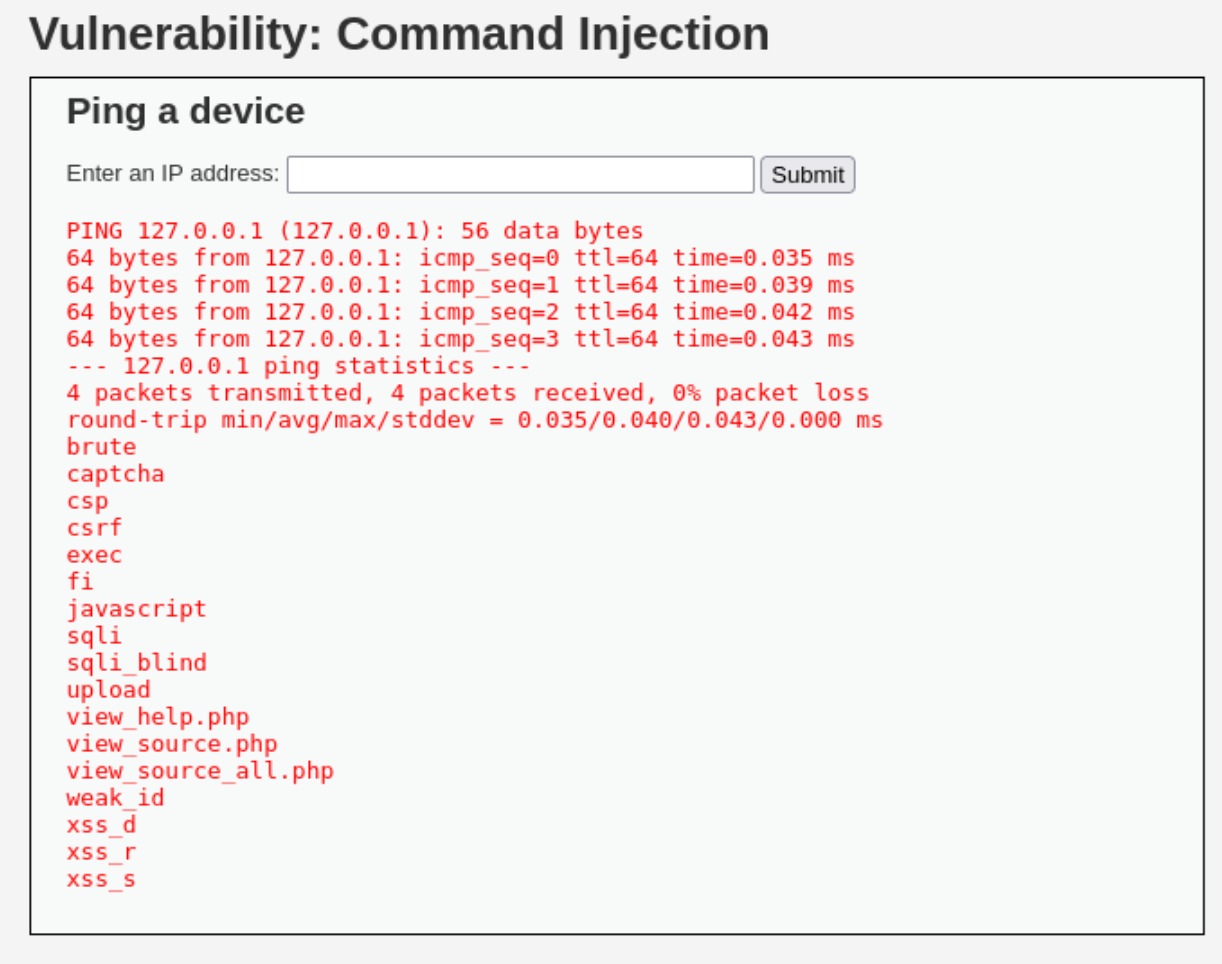Click the 'captcha' directory entry

[x=115, y=474]
